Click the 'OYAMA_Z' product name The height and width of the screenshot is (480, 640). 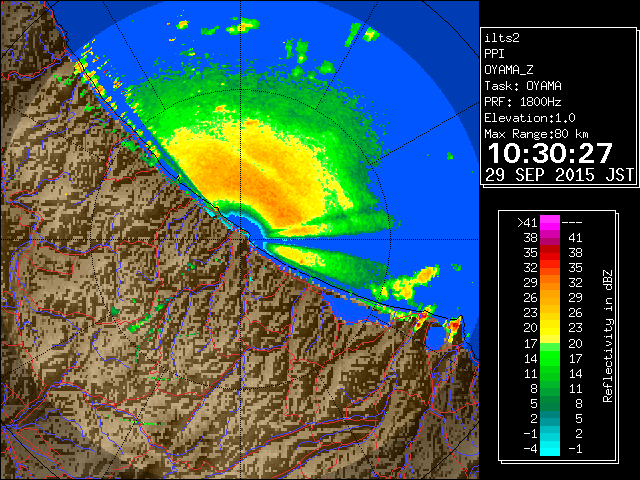pyautogui.click(x=509, y=70)
